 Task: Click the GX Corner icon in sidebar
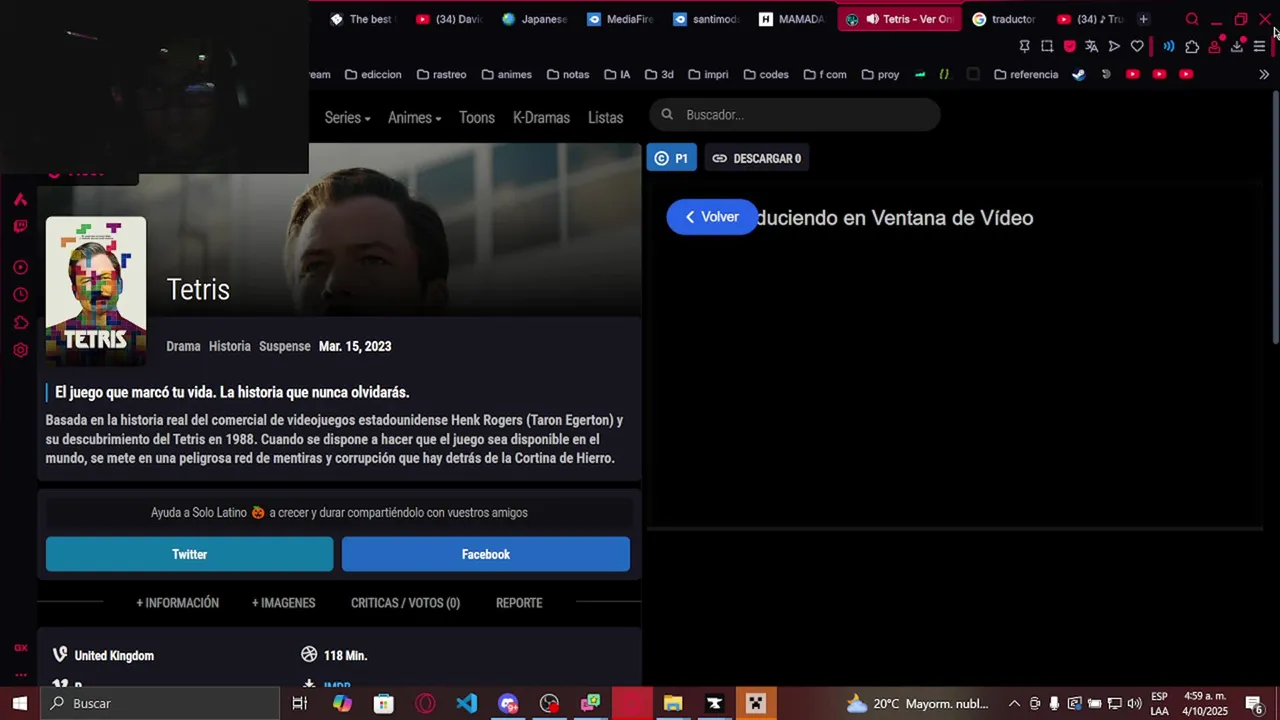[20, 648]
